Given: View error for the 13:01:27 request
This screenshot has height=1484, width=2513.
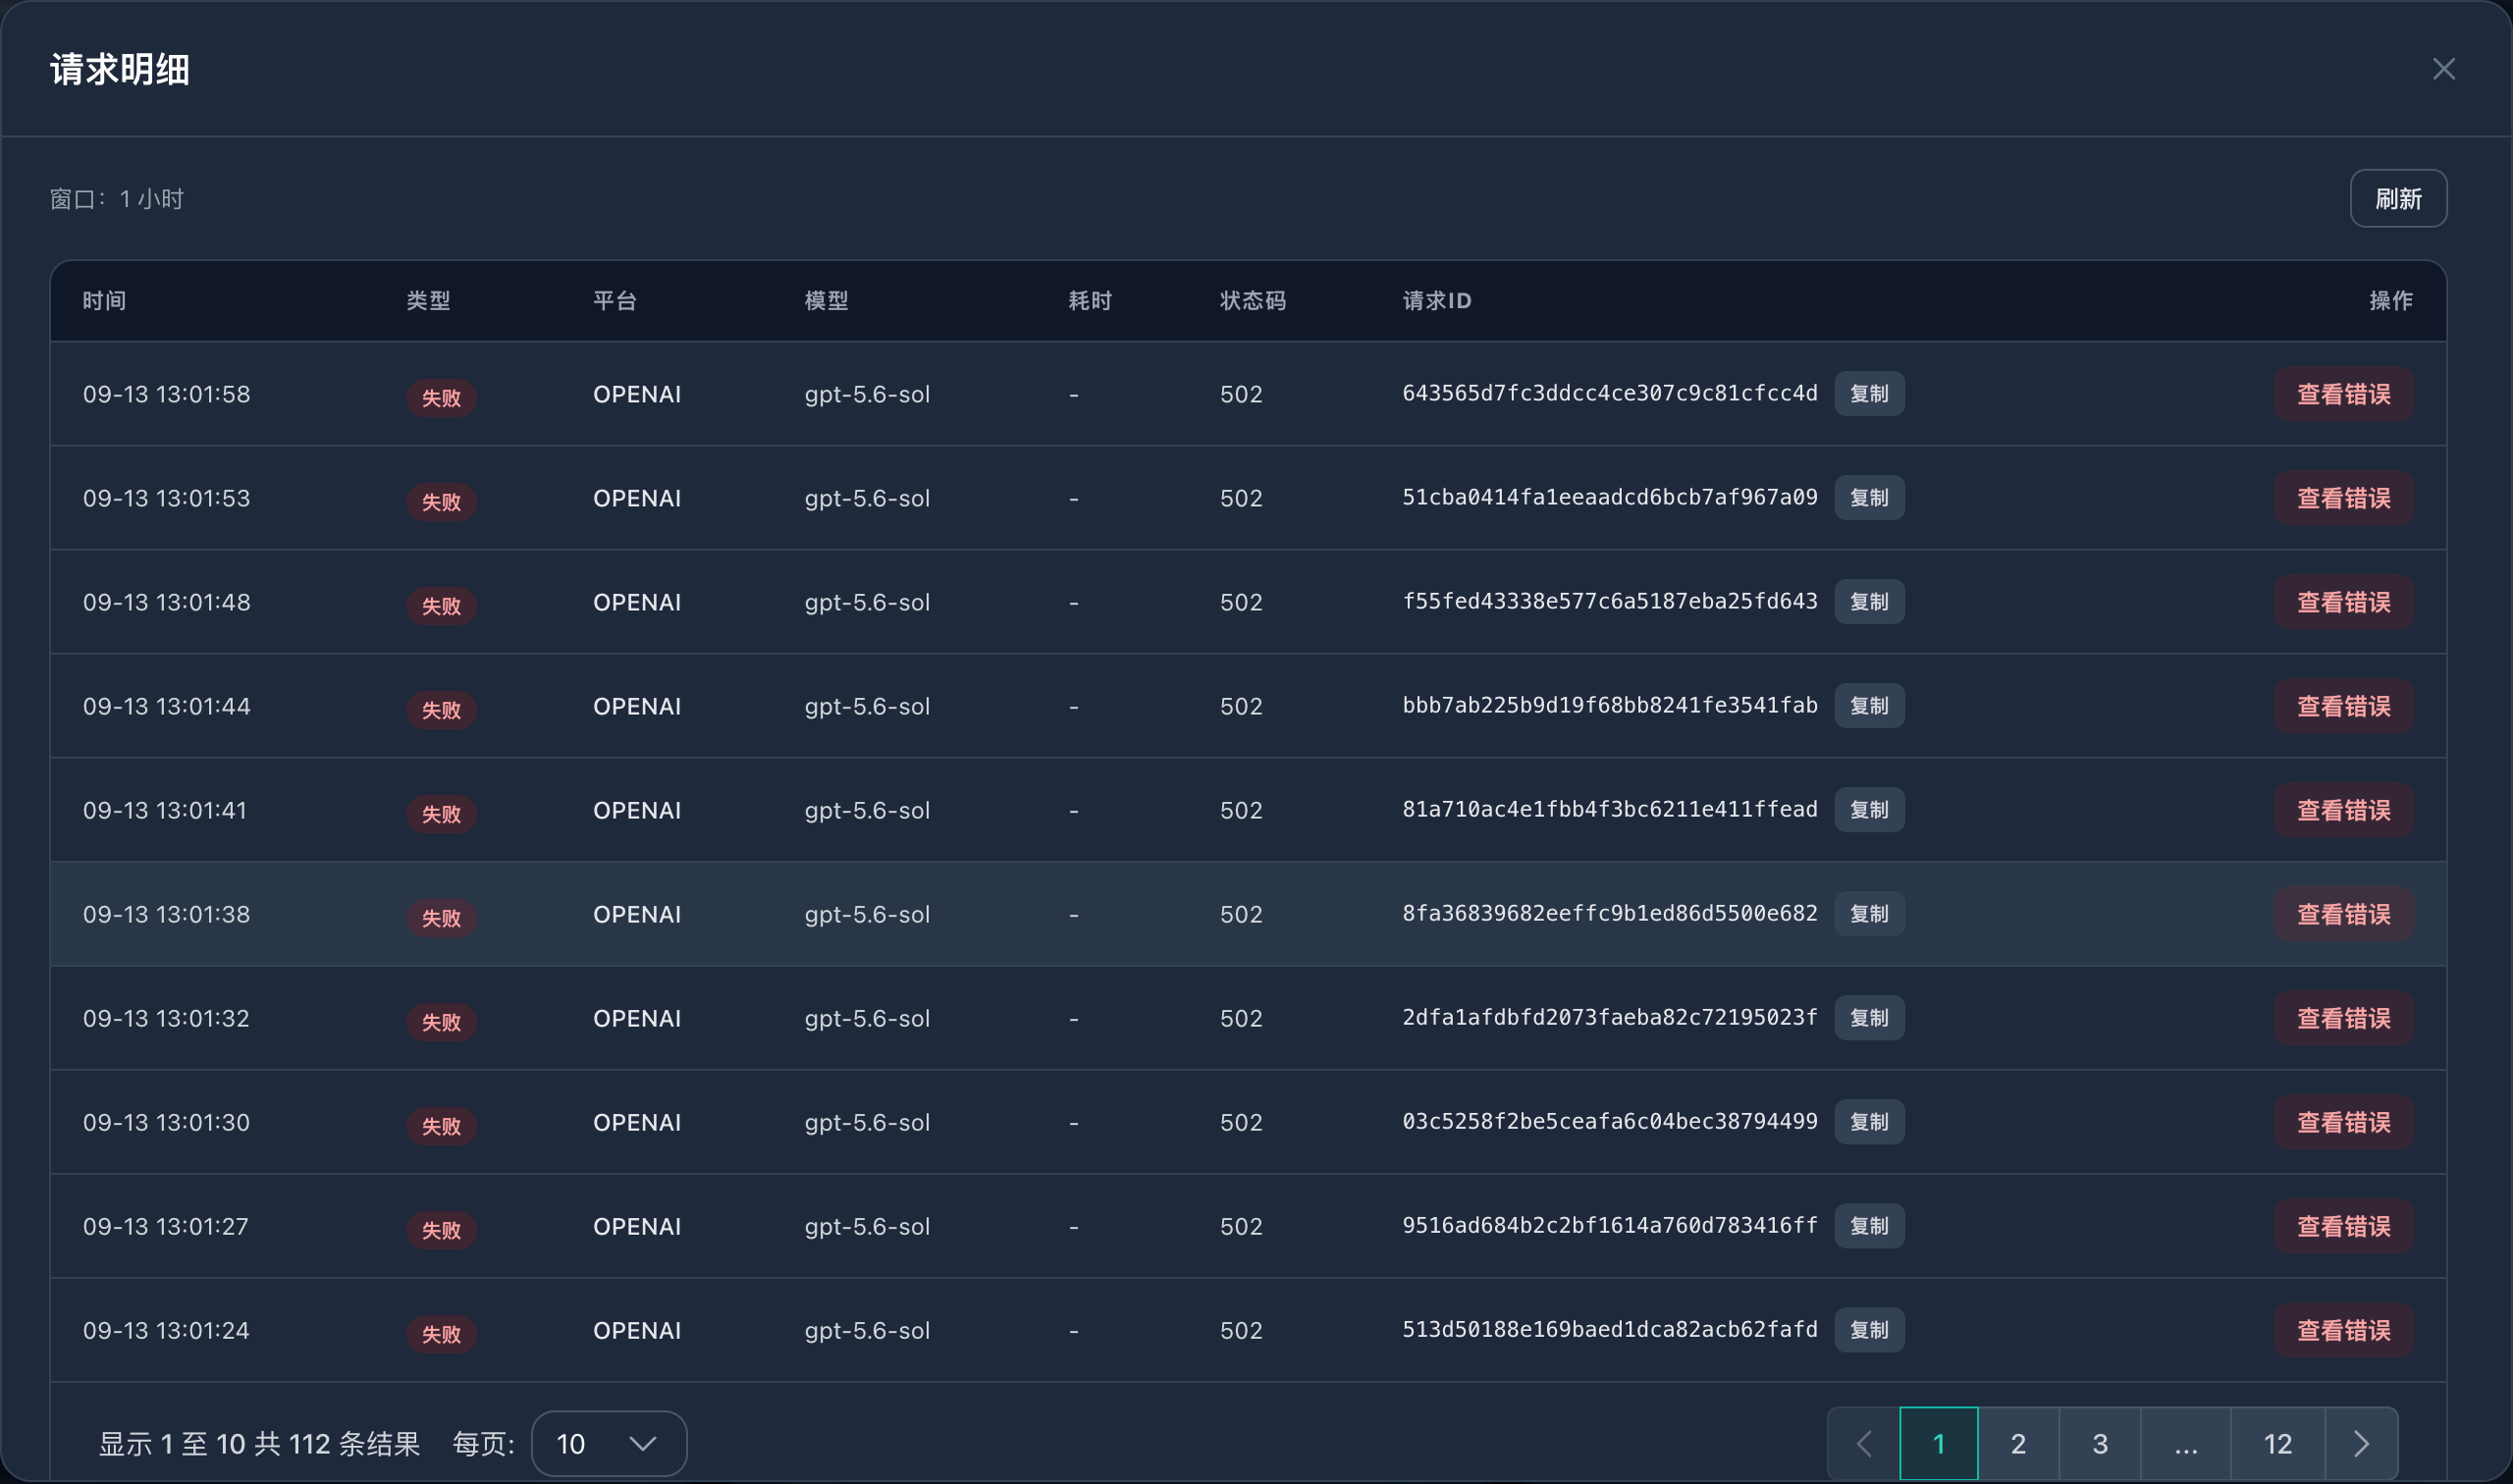Looking at the screenshot, I should click(x=2344, y=1226).
